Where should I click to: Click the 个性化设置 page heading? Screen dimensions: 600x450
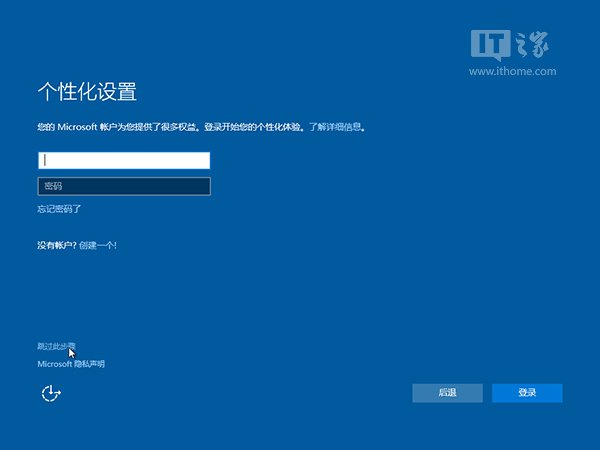pyautogui.click(x=87, y=93)
